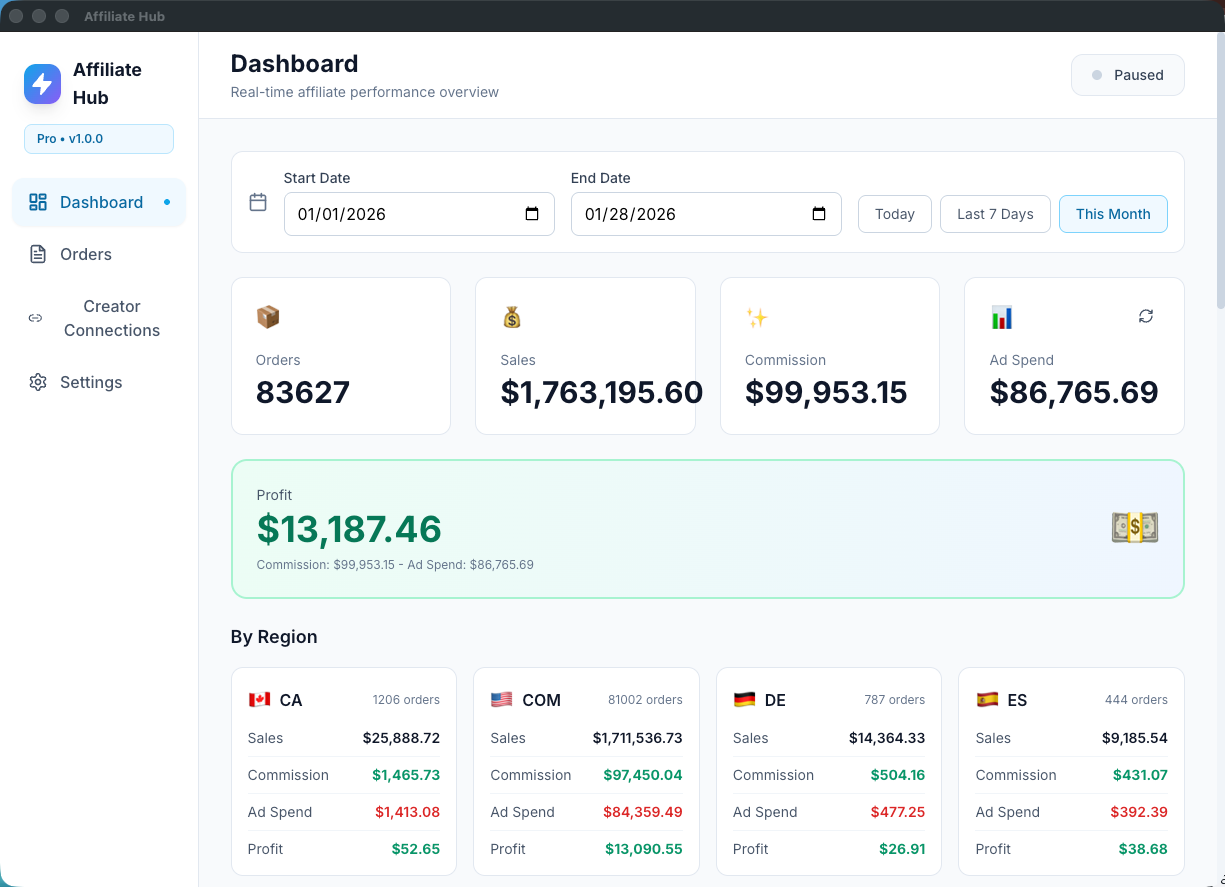1225x887 pixels.
Task: Open the End Date calendar picker
Action: coord(819,214)
